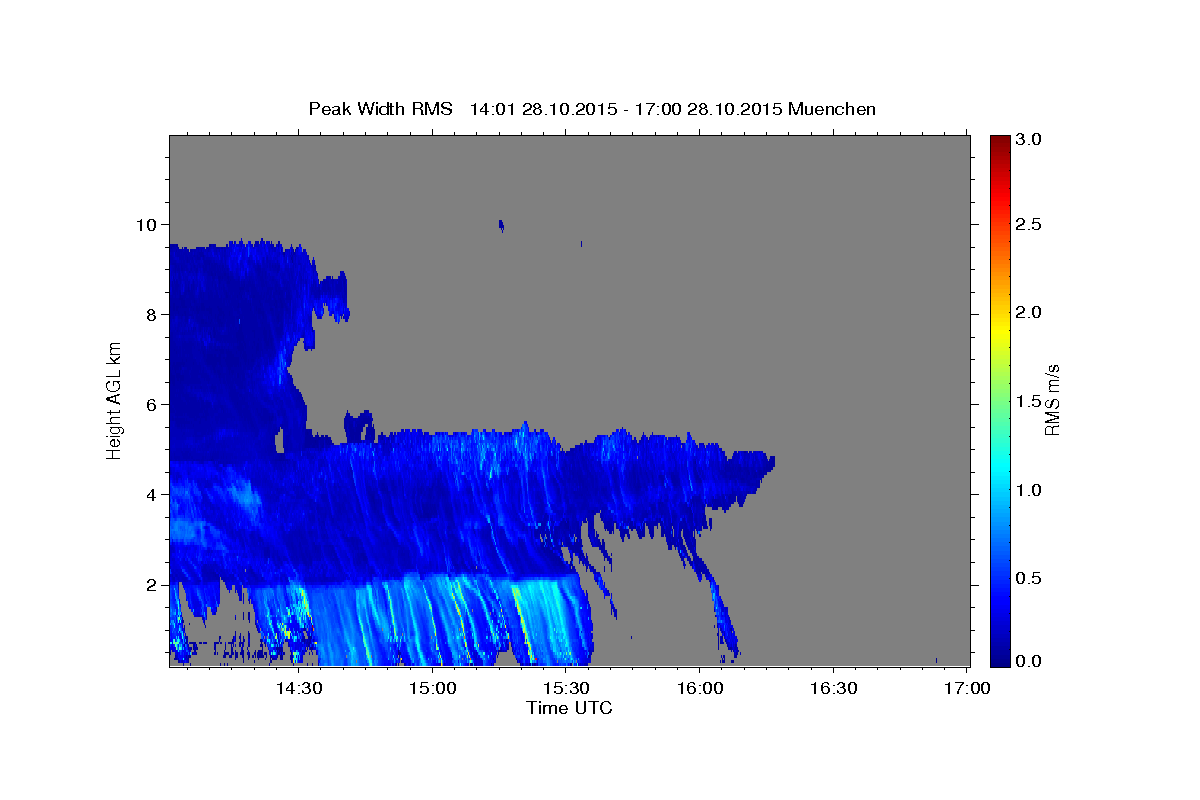The height and width of the screenshot is (800, 1200).
Task: Click the dark red top of the colorbar
Action: (999, 142)
